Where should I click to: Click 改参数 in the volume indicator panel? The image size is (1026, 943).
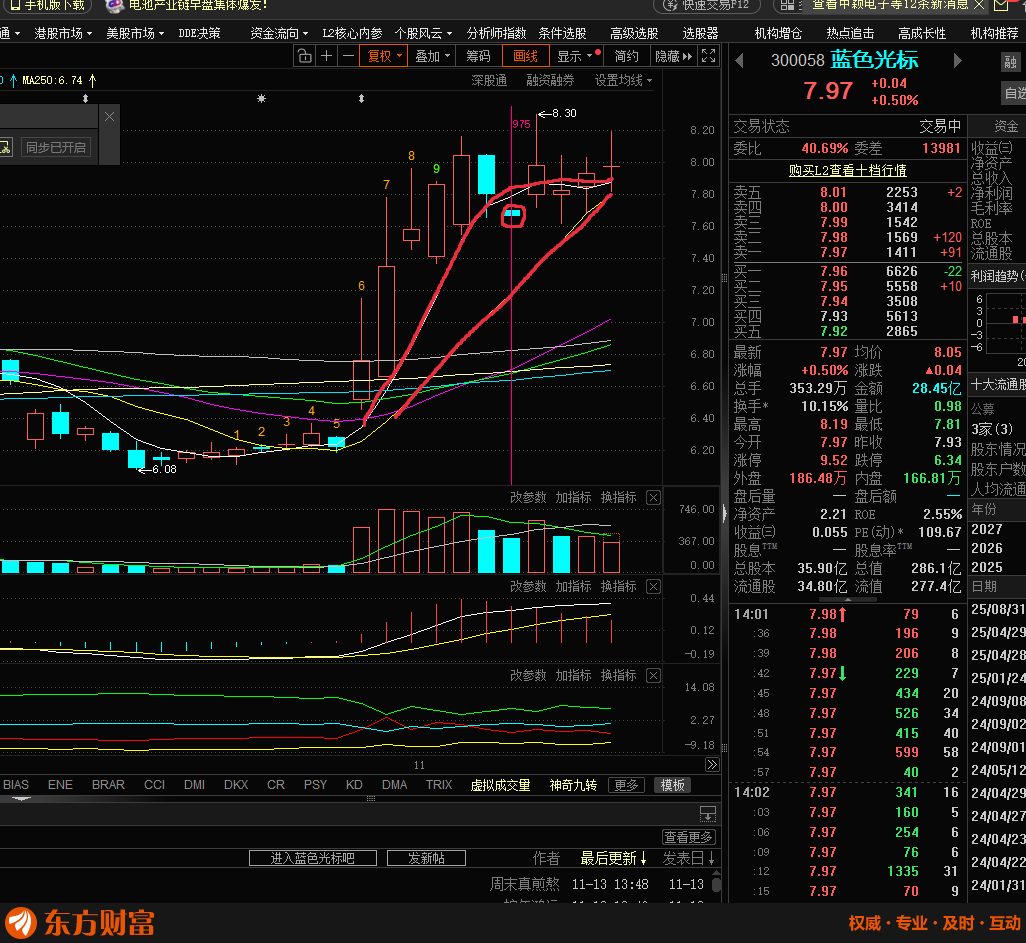[528, 497]
